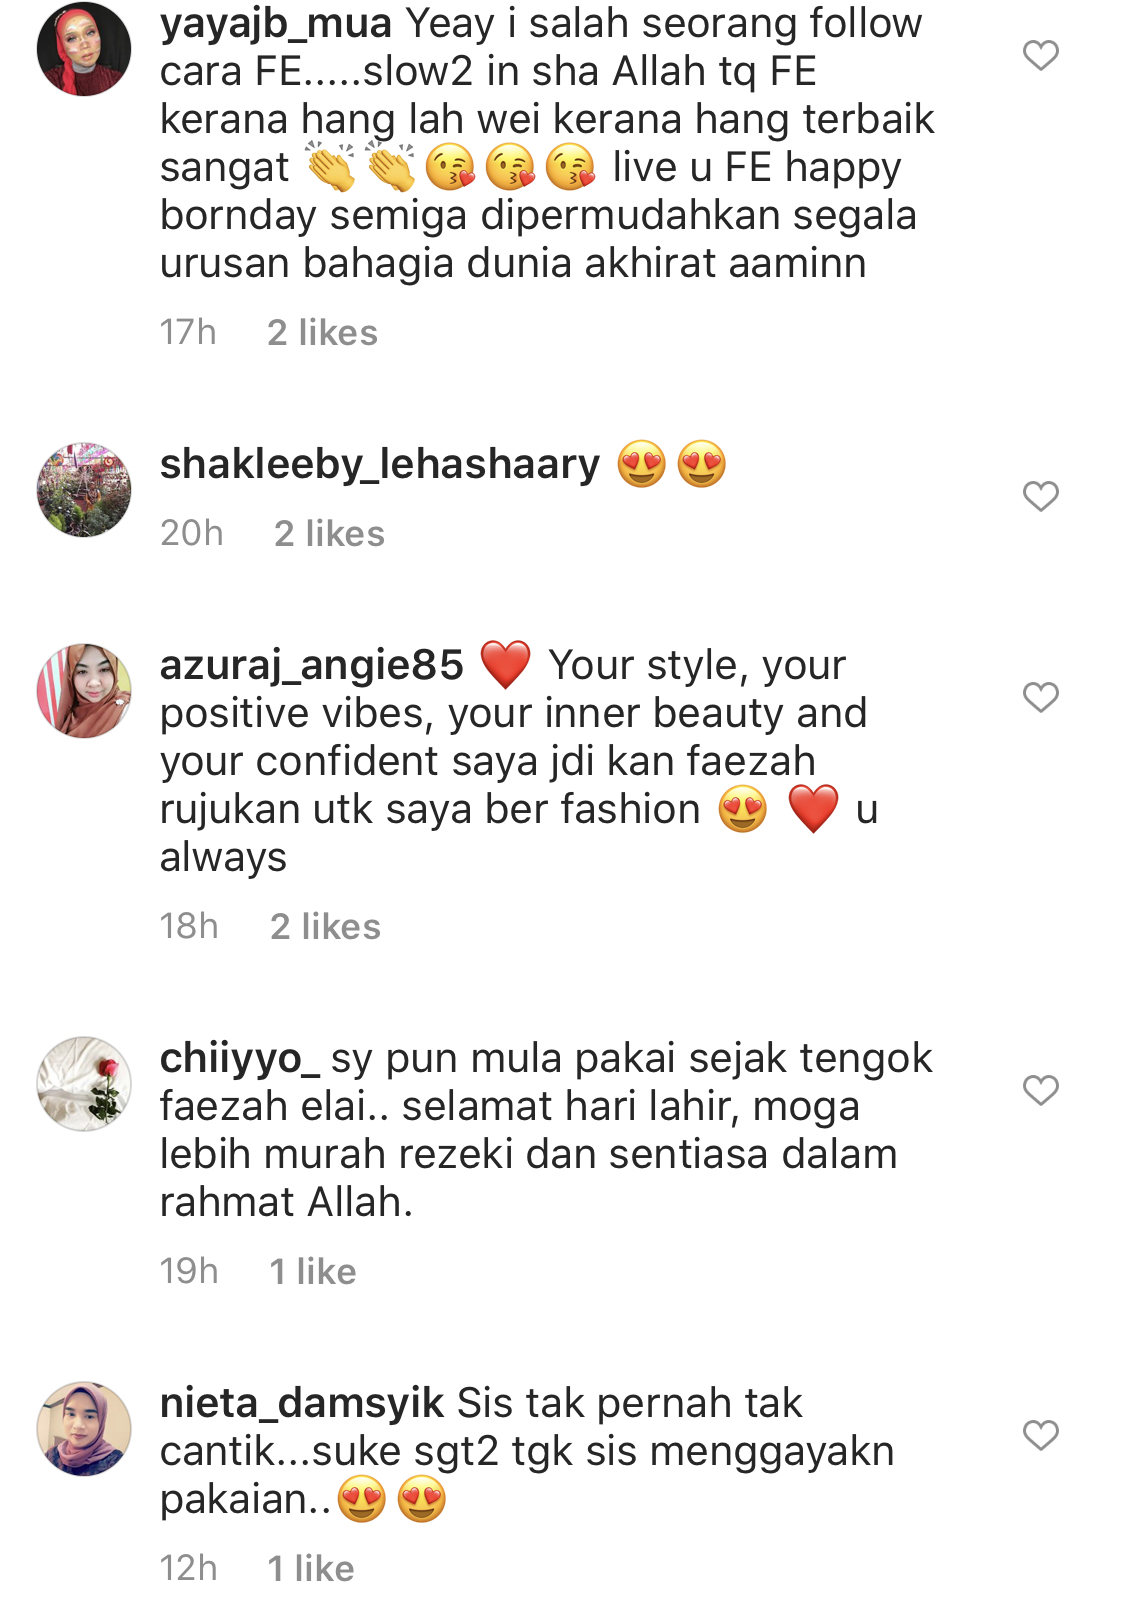Tap the heart on chiiyyo_'s comment
This screenshot has width=1125, height=1603.
point(1040,1090)
